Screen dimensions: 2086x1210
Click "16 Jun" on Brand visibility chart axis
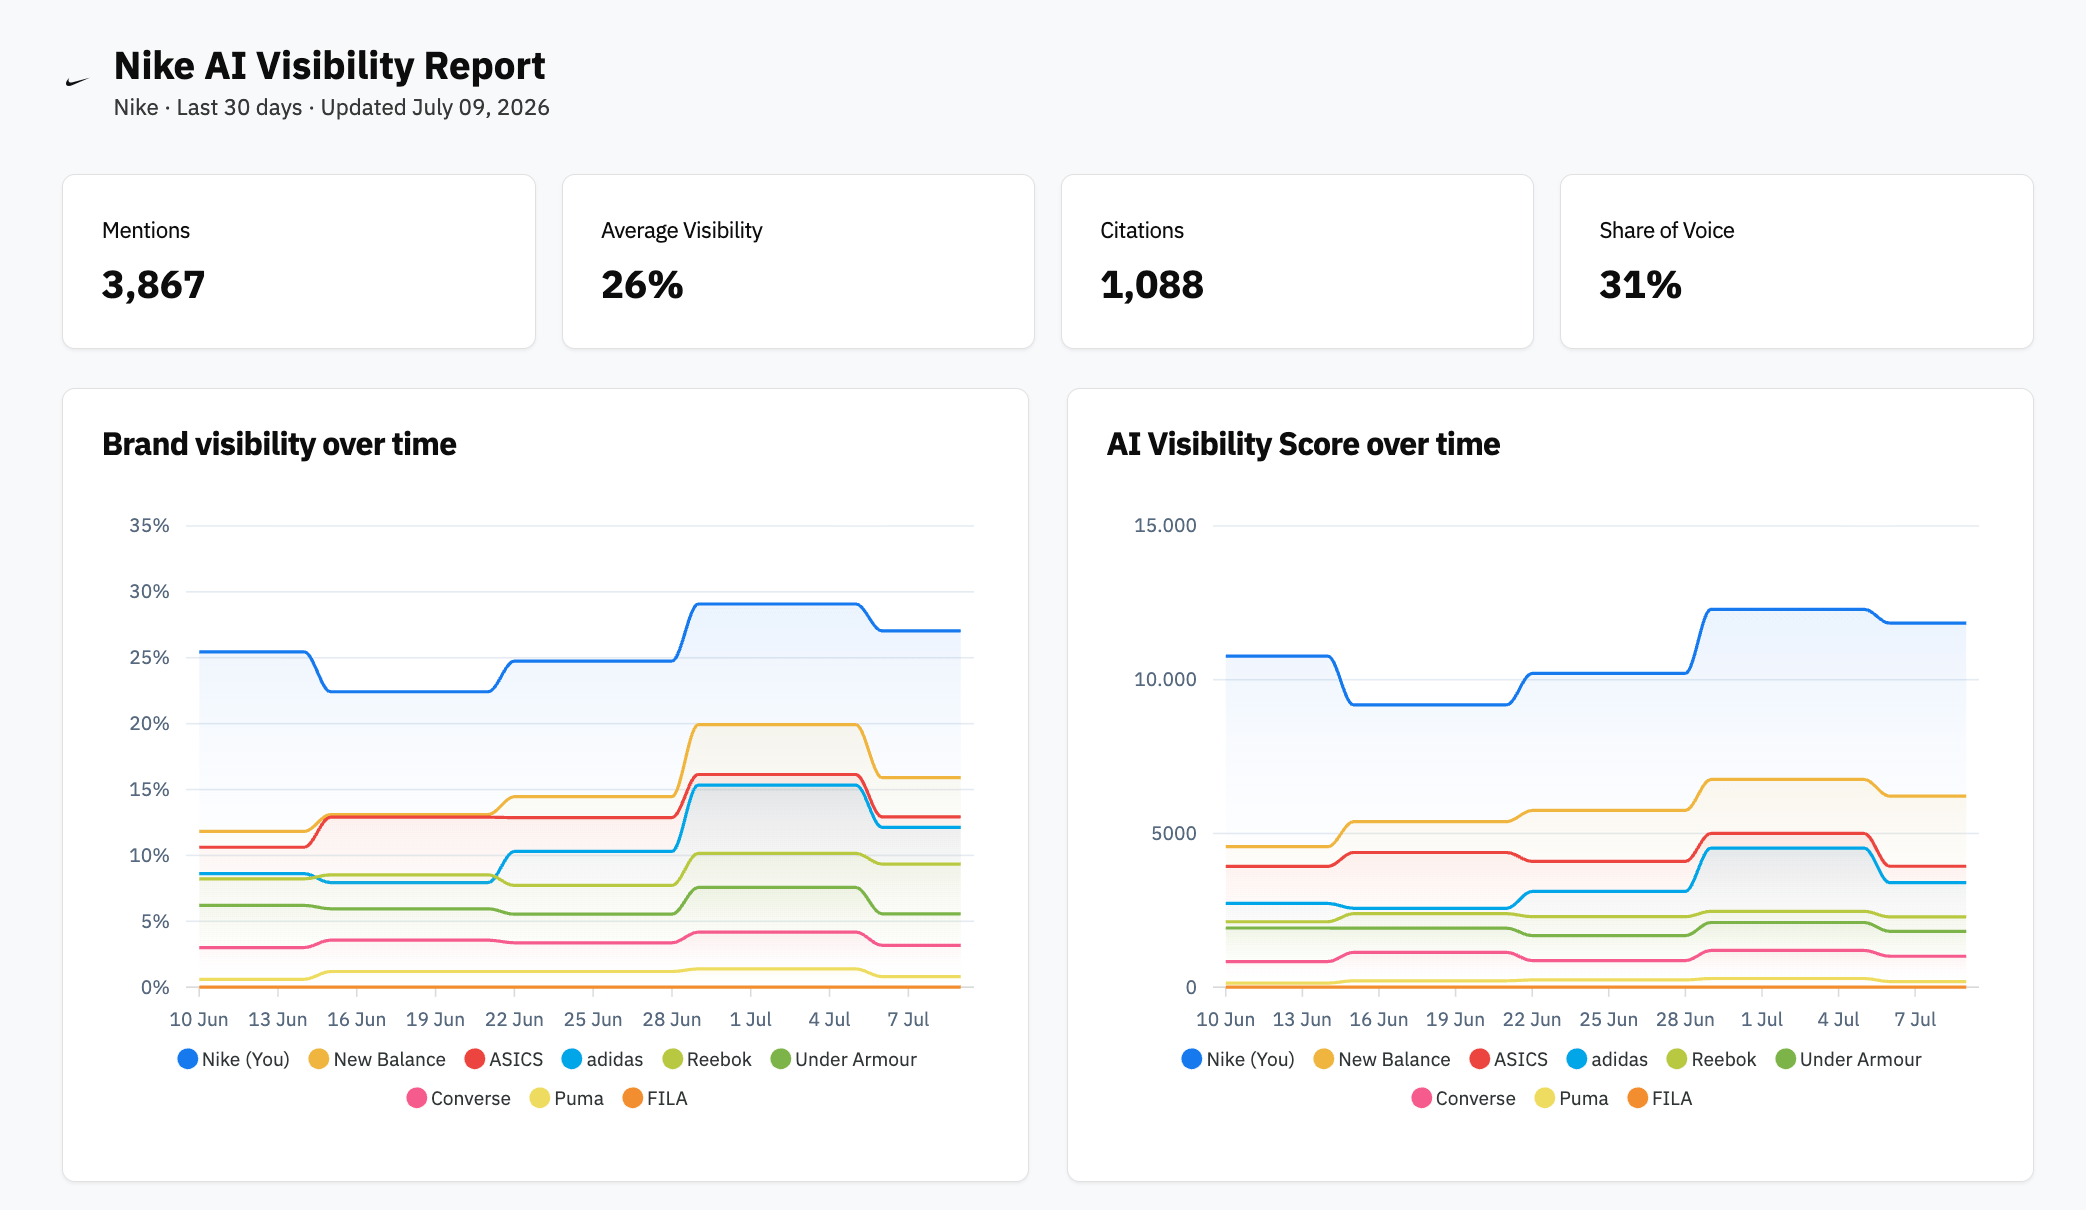(357, 1019)
